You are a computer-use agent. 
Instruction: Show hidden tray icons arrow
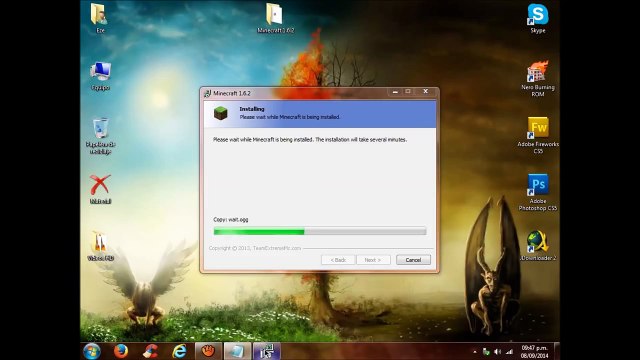tap(475, 351)
